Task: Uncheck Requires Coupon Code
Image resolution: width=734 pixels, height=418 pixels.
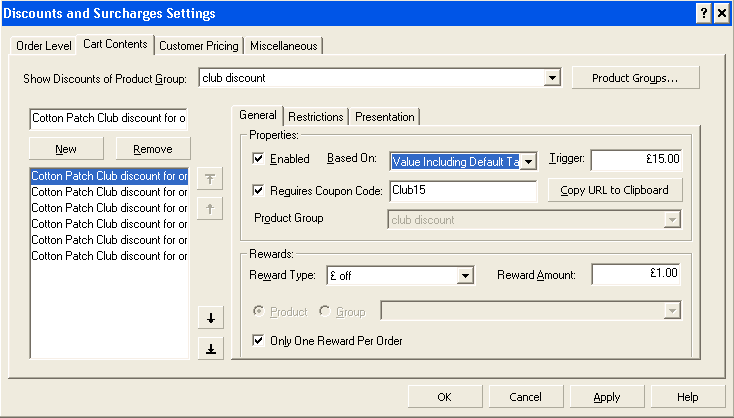Action: (x=258, y=191)
